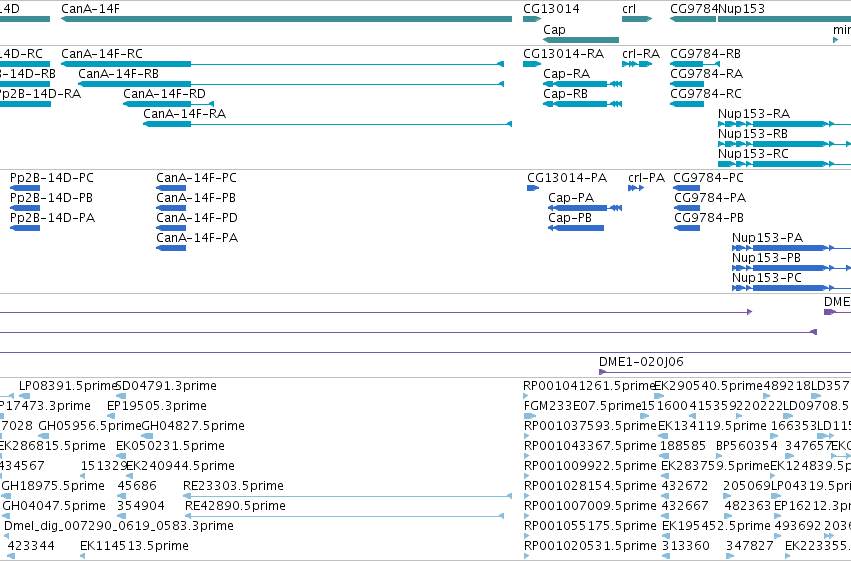Select the RP001009922.5prime EST label

(x=590, y=466)
